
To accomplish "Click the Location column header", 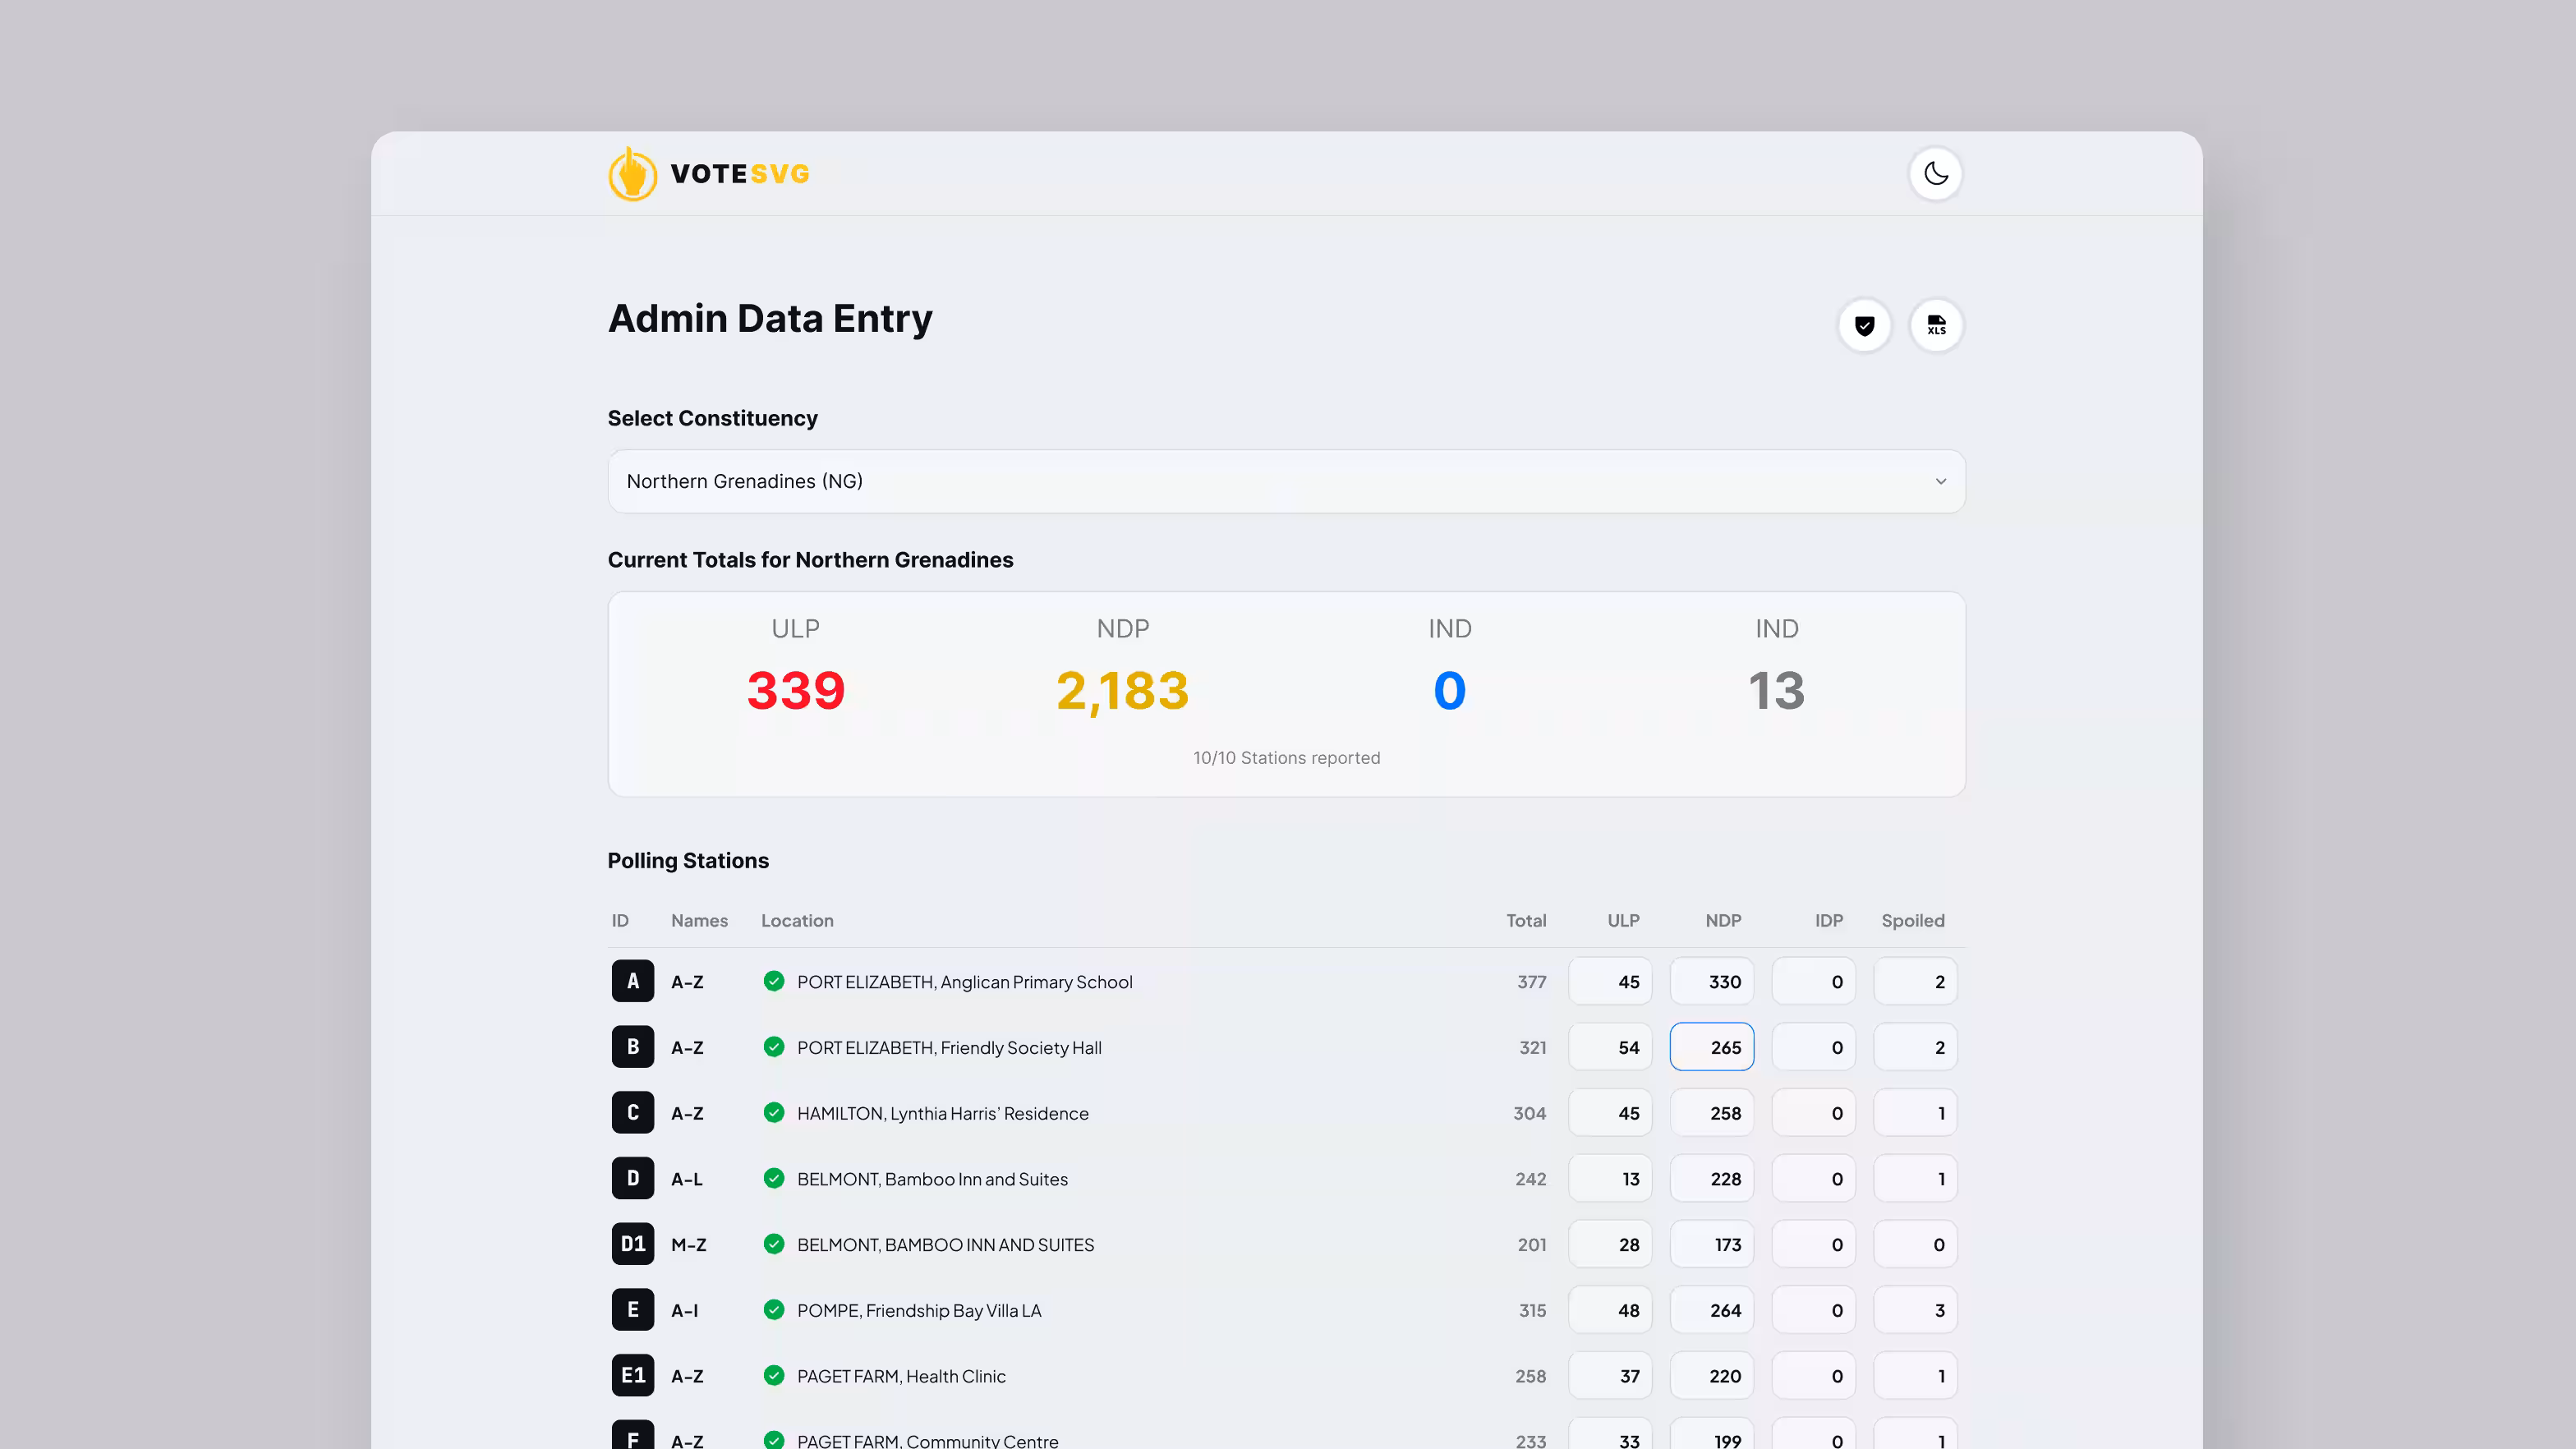I will point(796,920).
